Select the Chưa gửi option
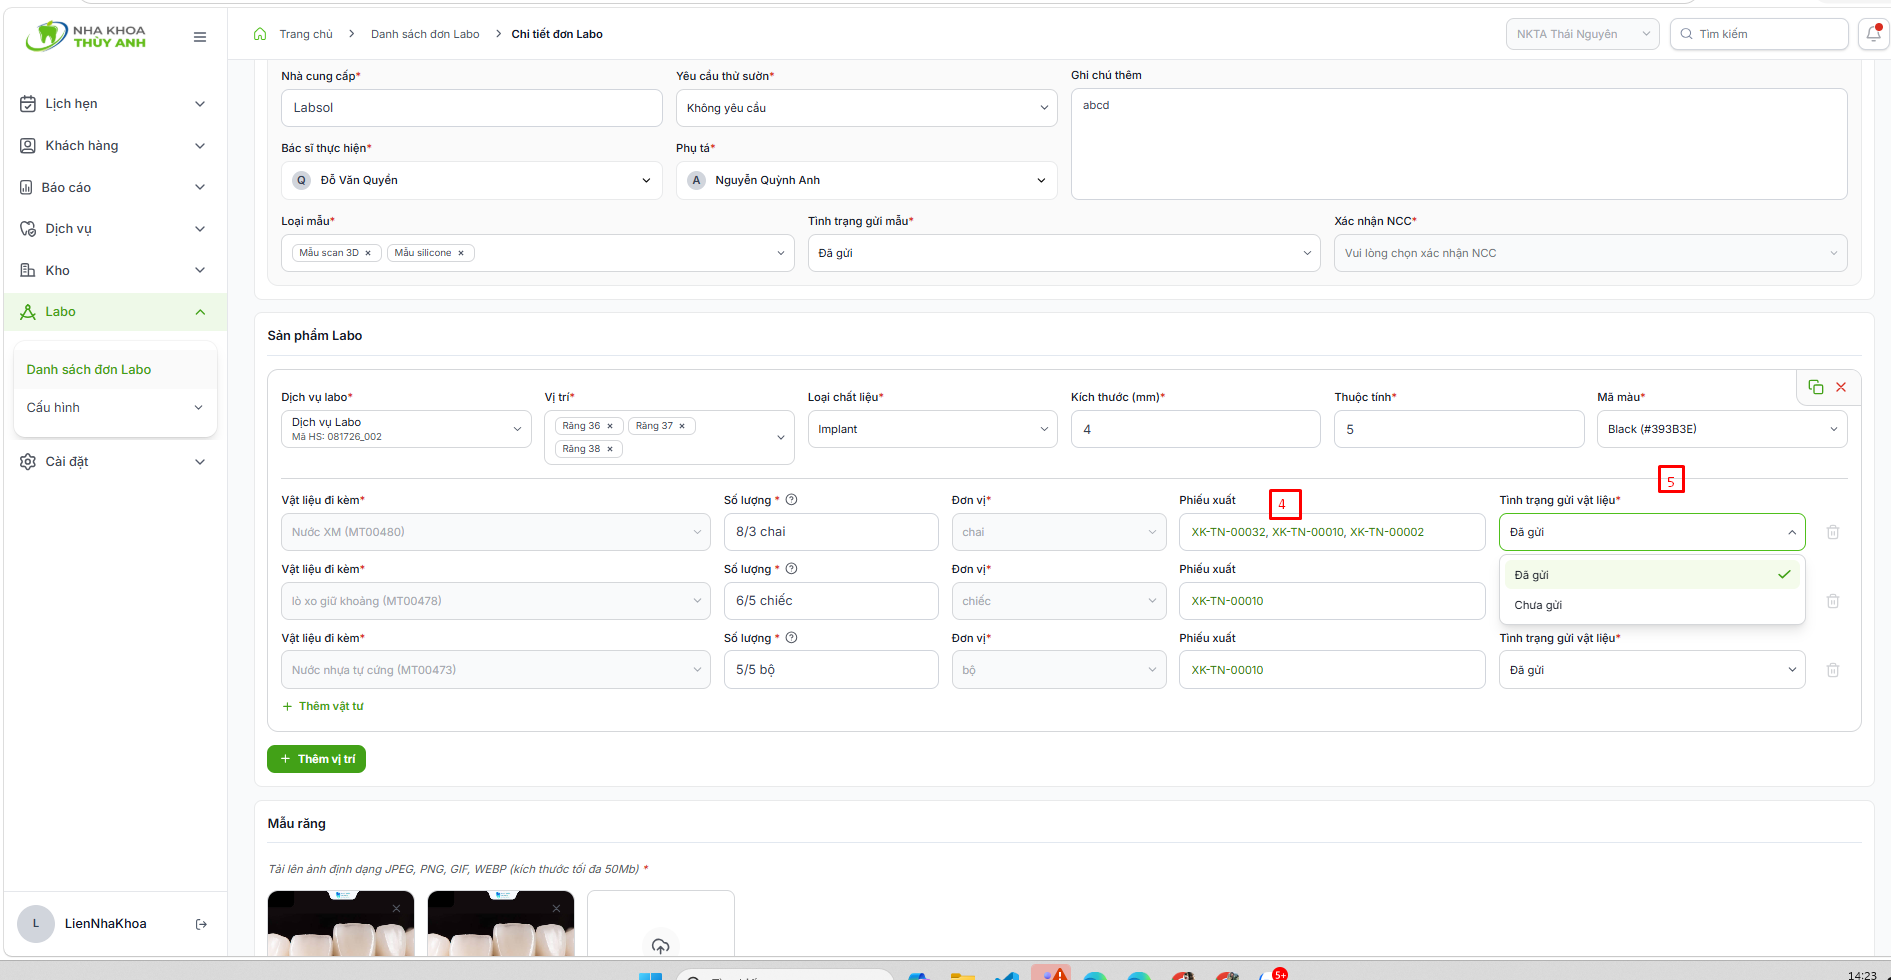1891x980 pixels. (x=1652, y=605)
